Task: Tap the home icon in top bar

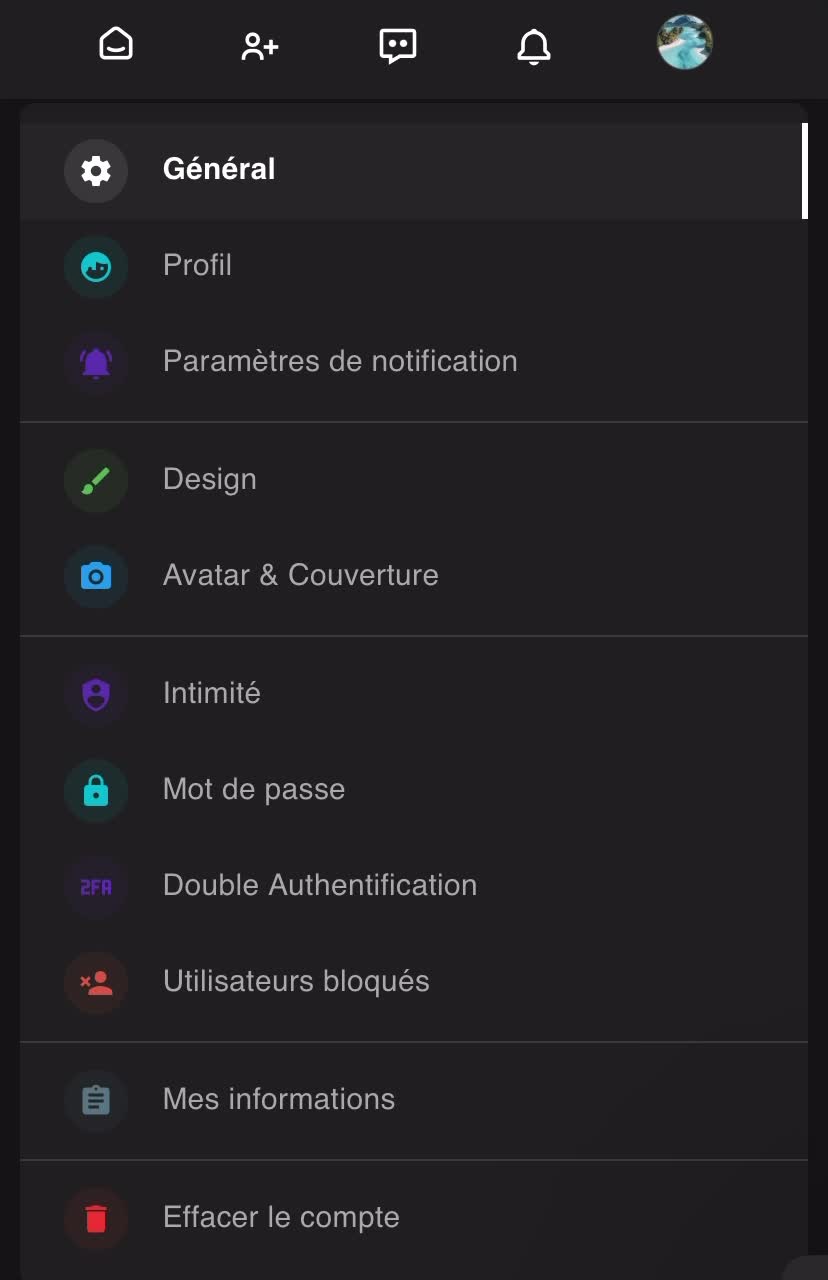Action: tap(116, 45)
